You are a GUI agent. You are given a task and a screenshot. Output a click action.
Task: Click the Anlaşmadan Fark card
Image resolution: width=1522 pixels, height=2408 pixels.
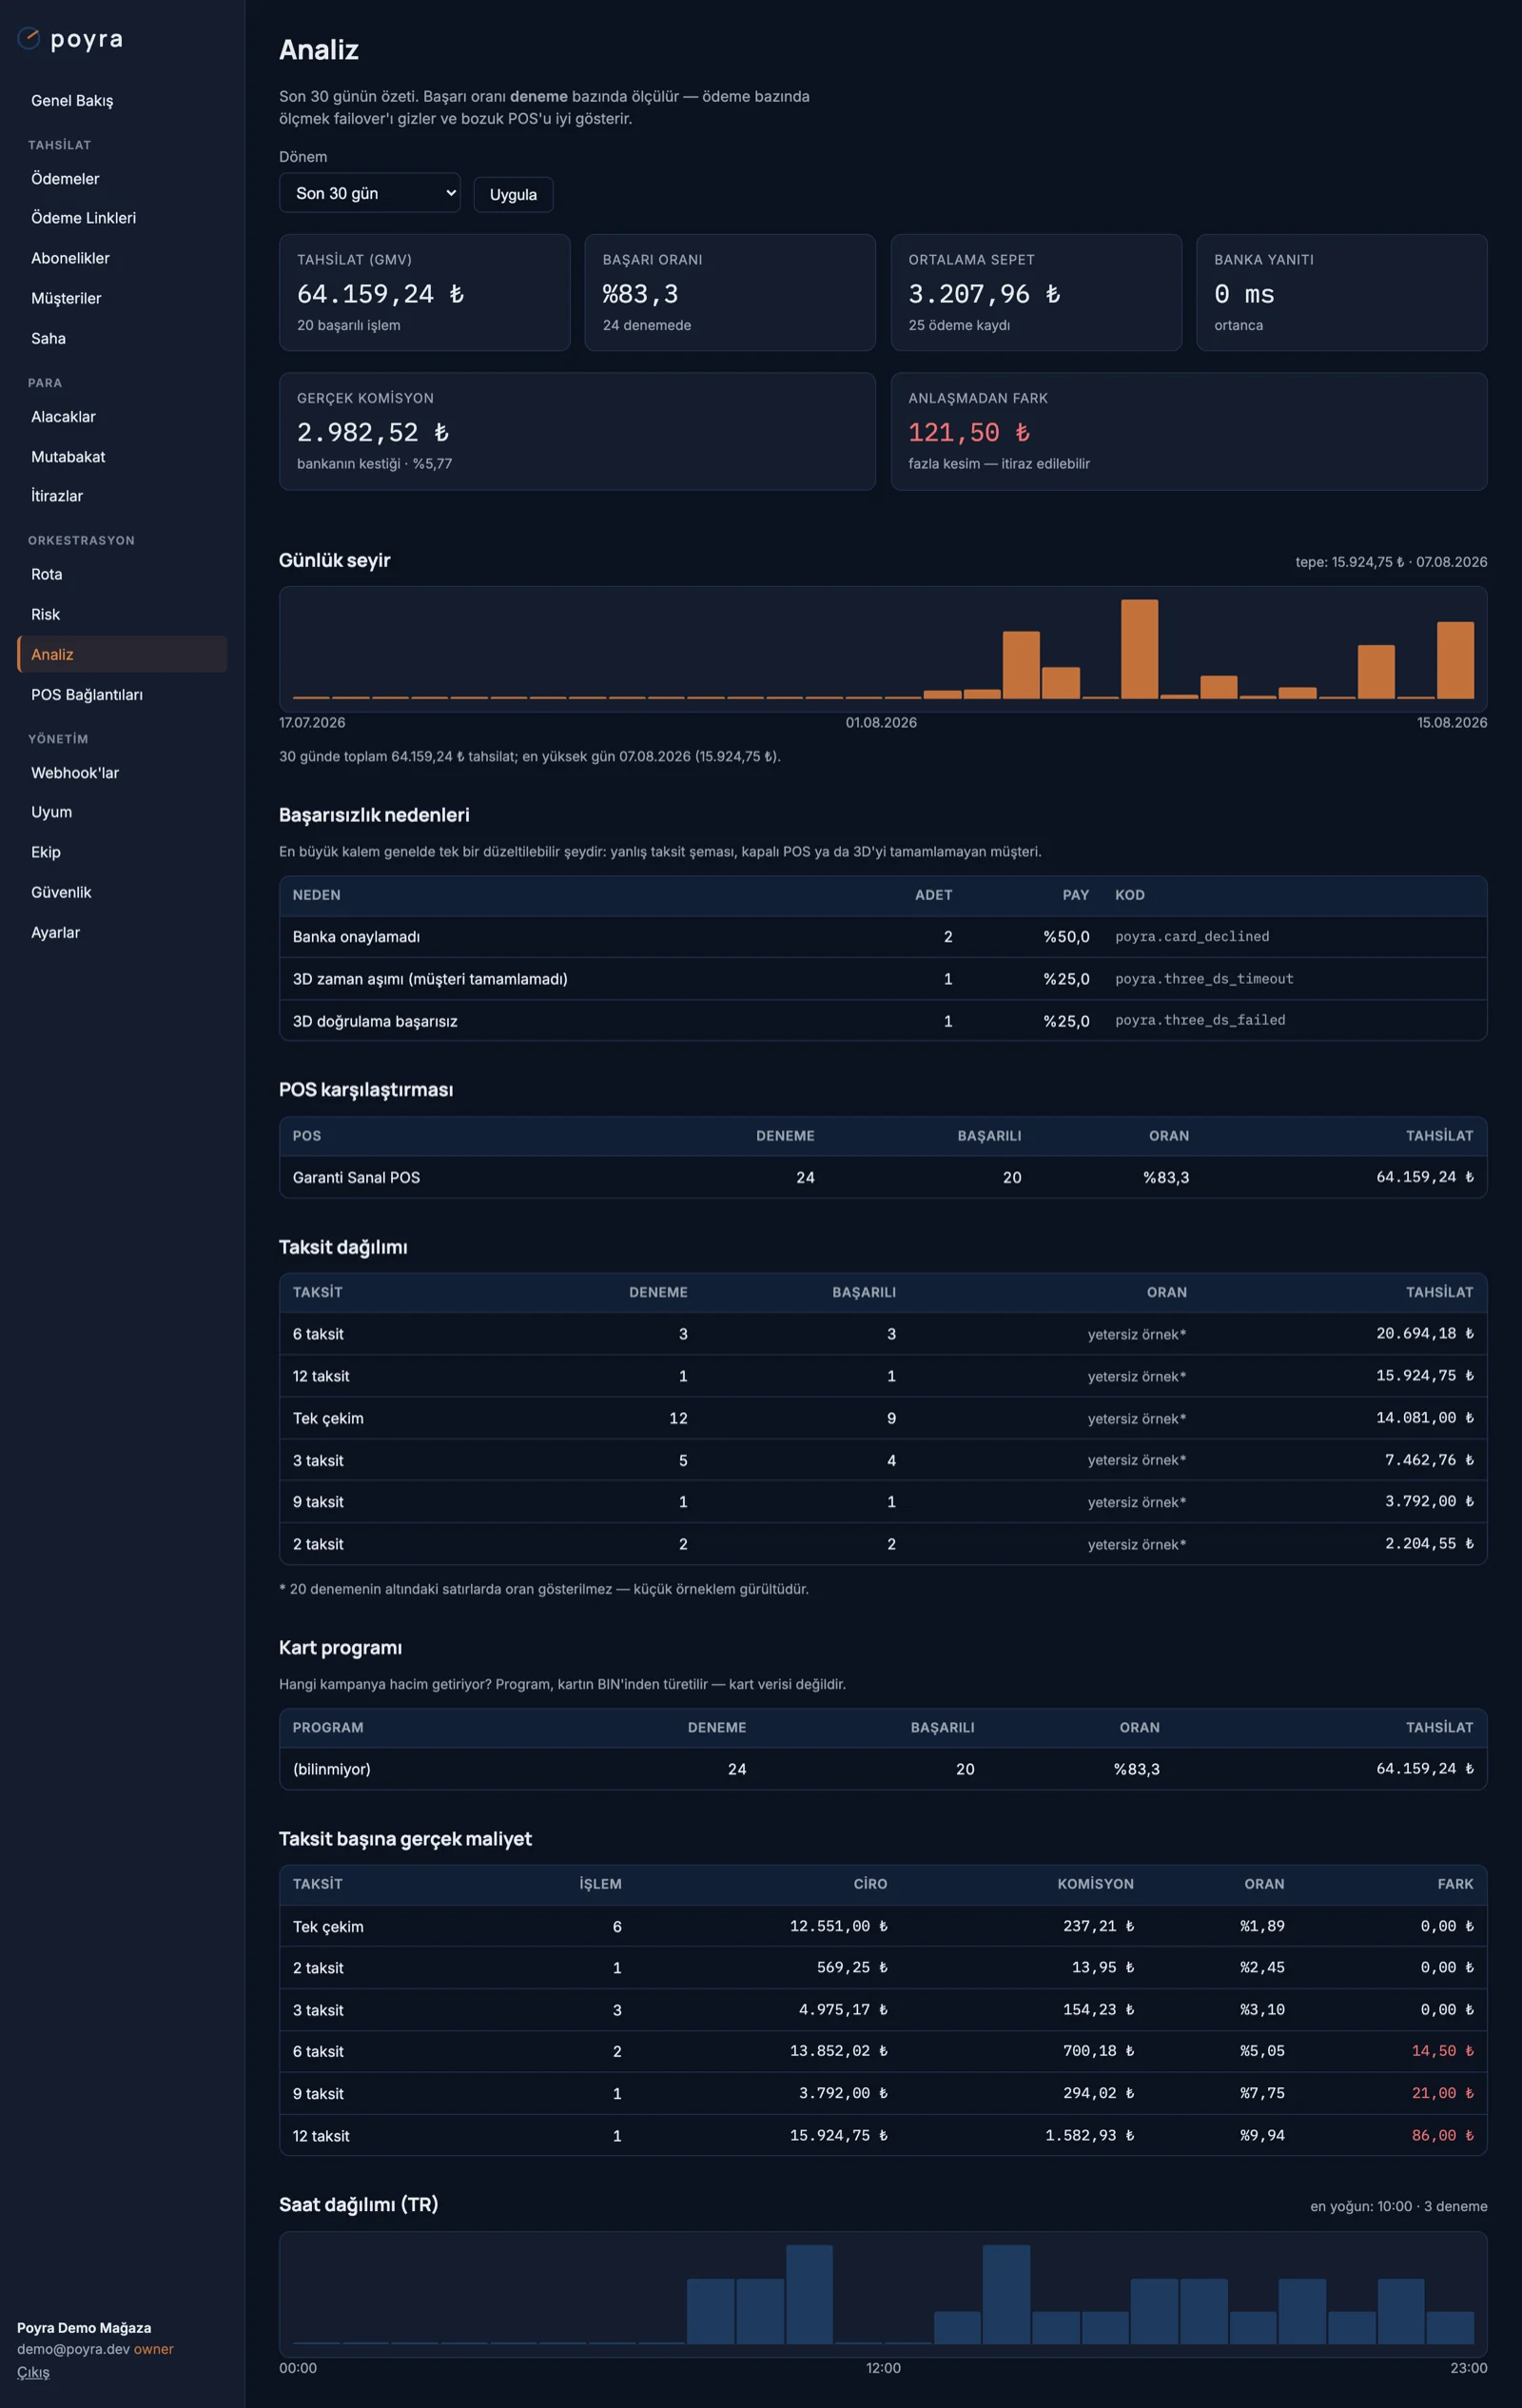(1188, 431)
